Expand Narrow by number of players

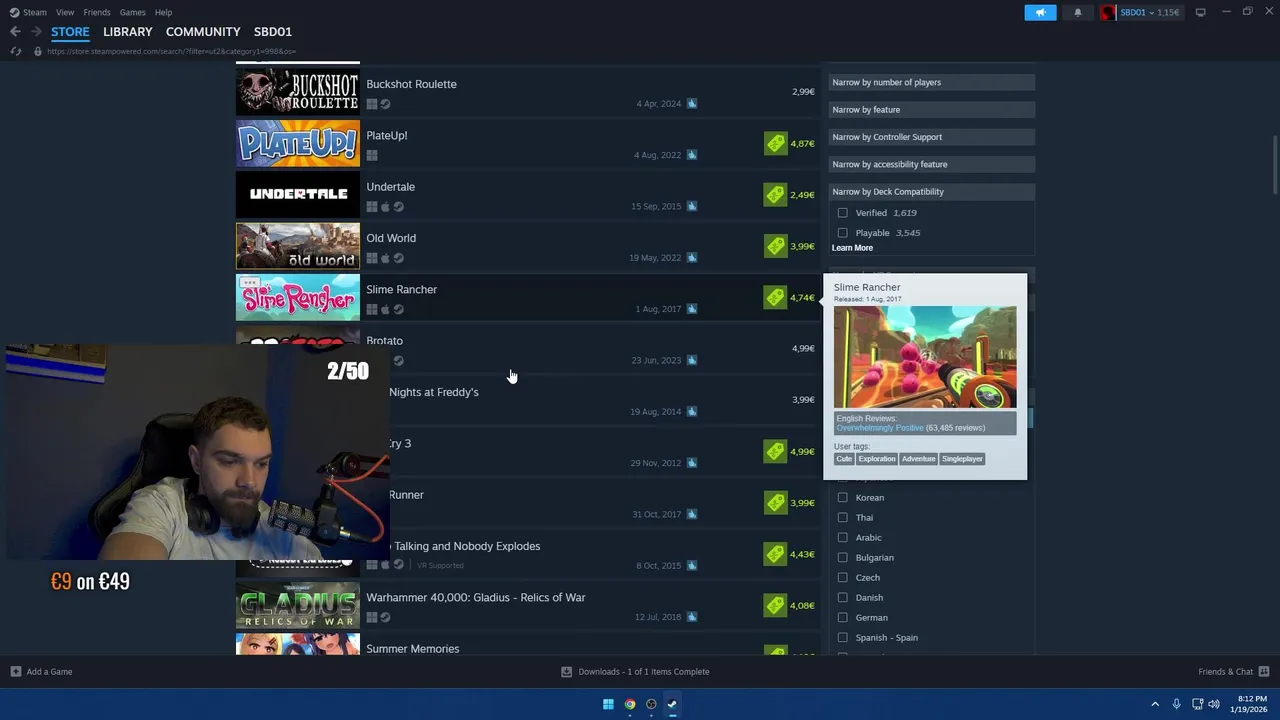[x=930, y=82]
